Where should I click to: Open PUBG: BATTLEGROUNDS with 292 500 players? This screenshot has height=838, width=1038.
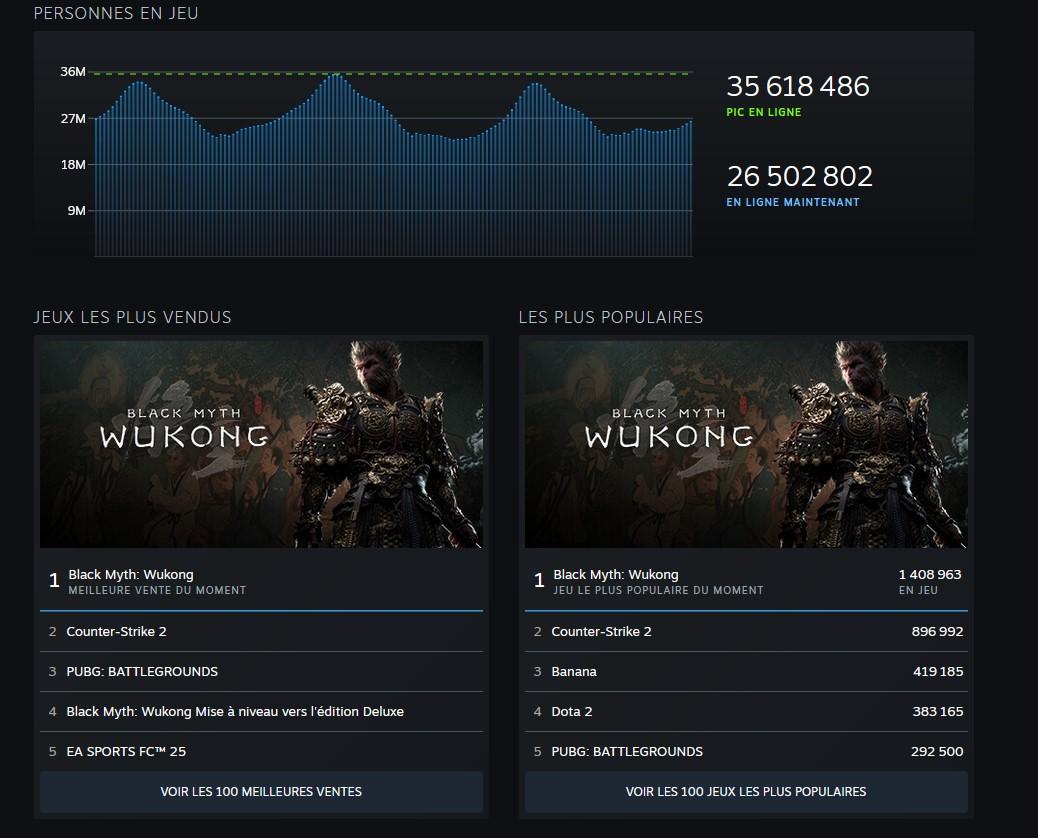click(746, 751)
